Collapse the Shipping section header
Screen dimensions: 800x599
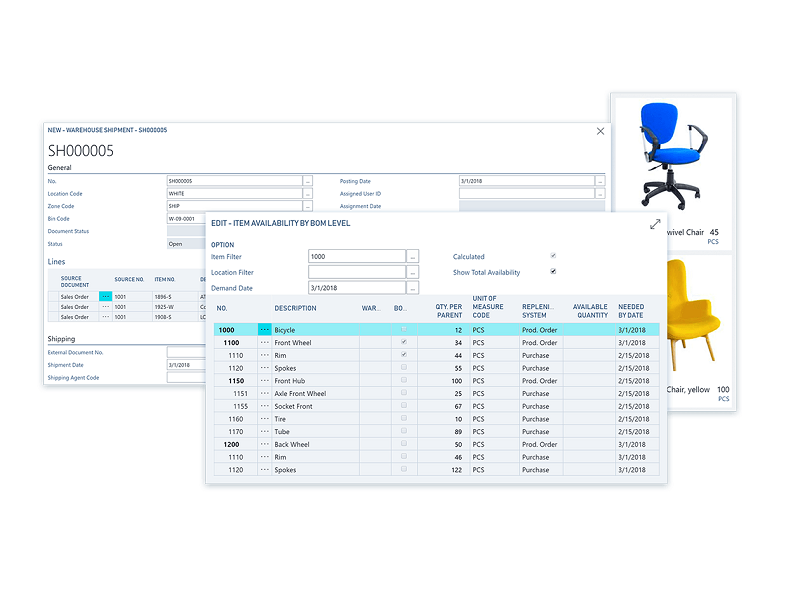[x=61, y=339]
